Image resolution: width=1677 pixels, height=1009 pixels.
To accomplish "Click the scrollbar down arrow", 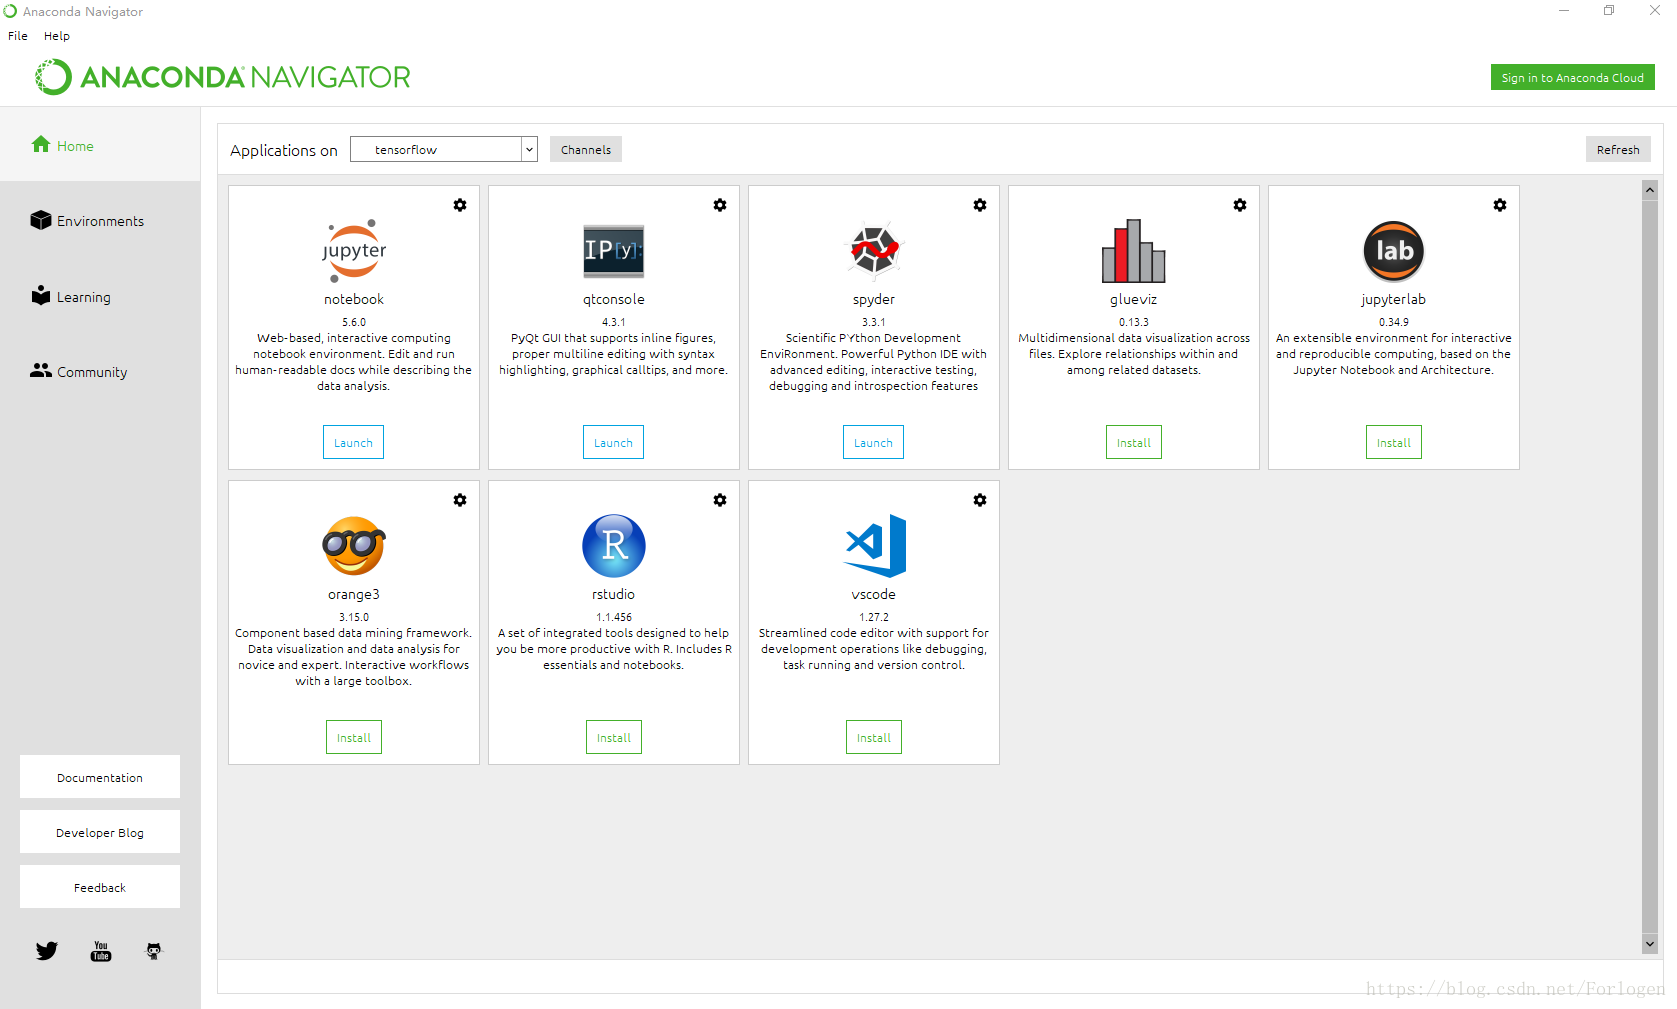I will click(x=1650, y=943).
